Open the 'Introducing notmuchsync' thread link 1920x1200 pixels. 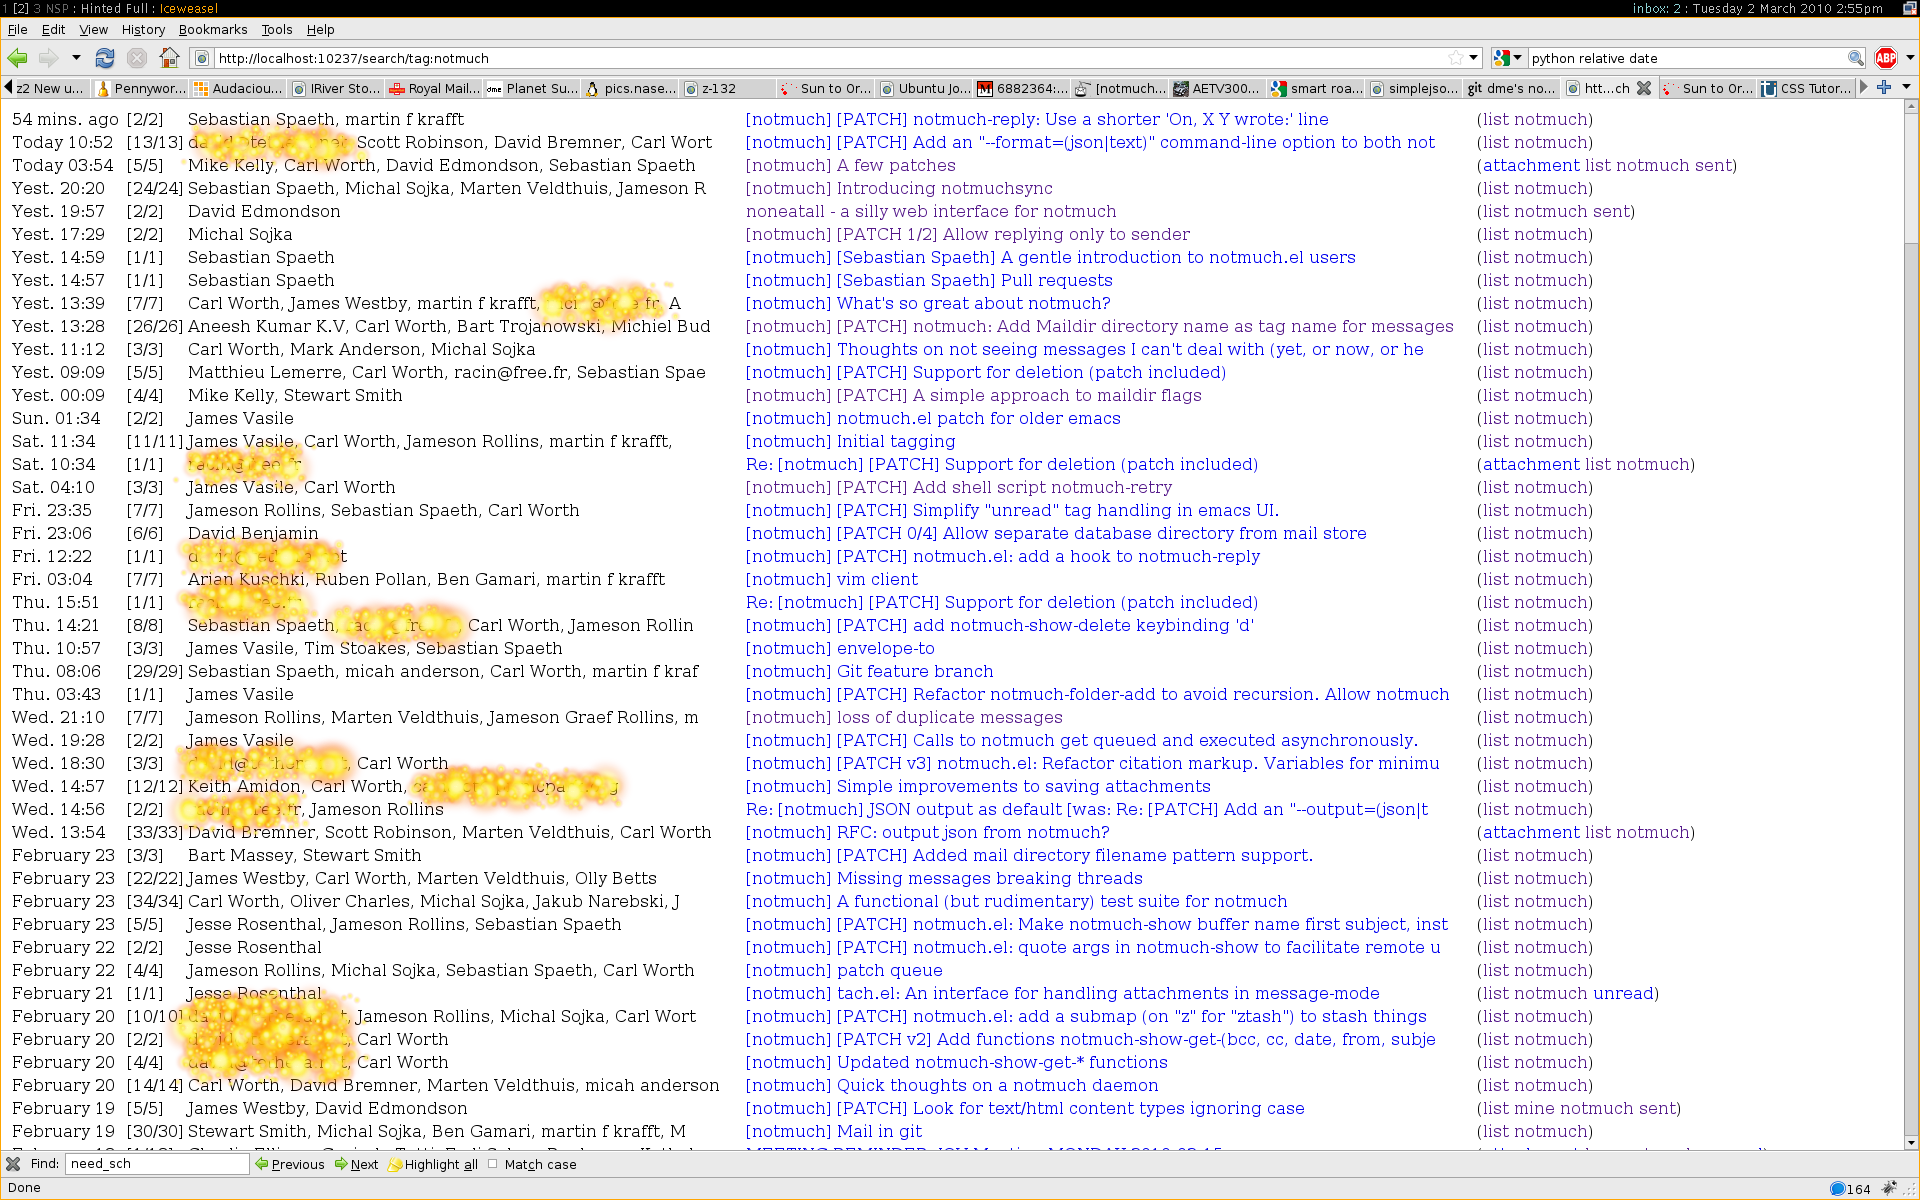(x=898, y=188)
